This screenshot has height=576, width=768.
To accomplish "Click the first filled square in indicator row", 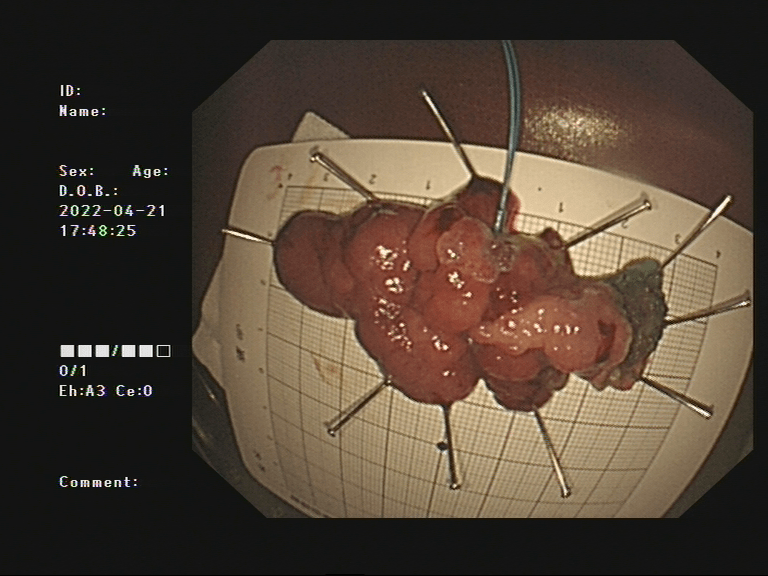I will 67,351.
